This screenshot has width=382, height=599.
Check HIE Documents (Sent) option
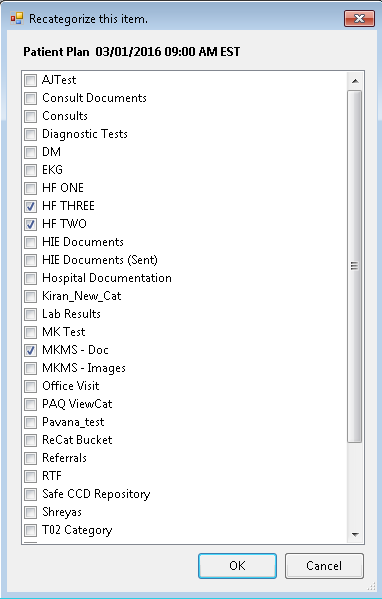pos(31,261)
